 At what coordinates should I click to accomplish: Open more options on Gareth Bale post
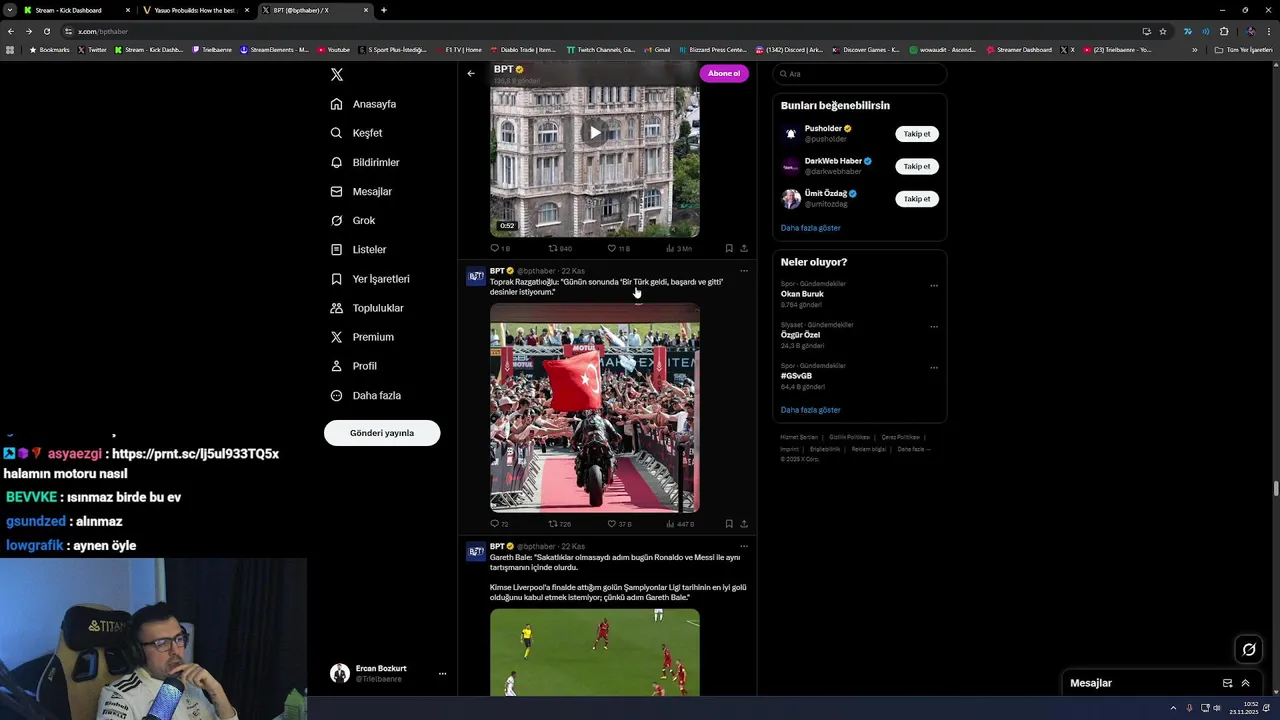743,547
